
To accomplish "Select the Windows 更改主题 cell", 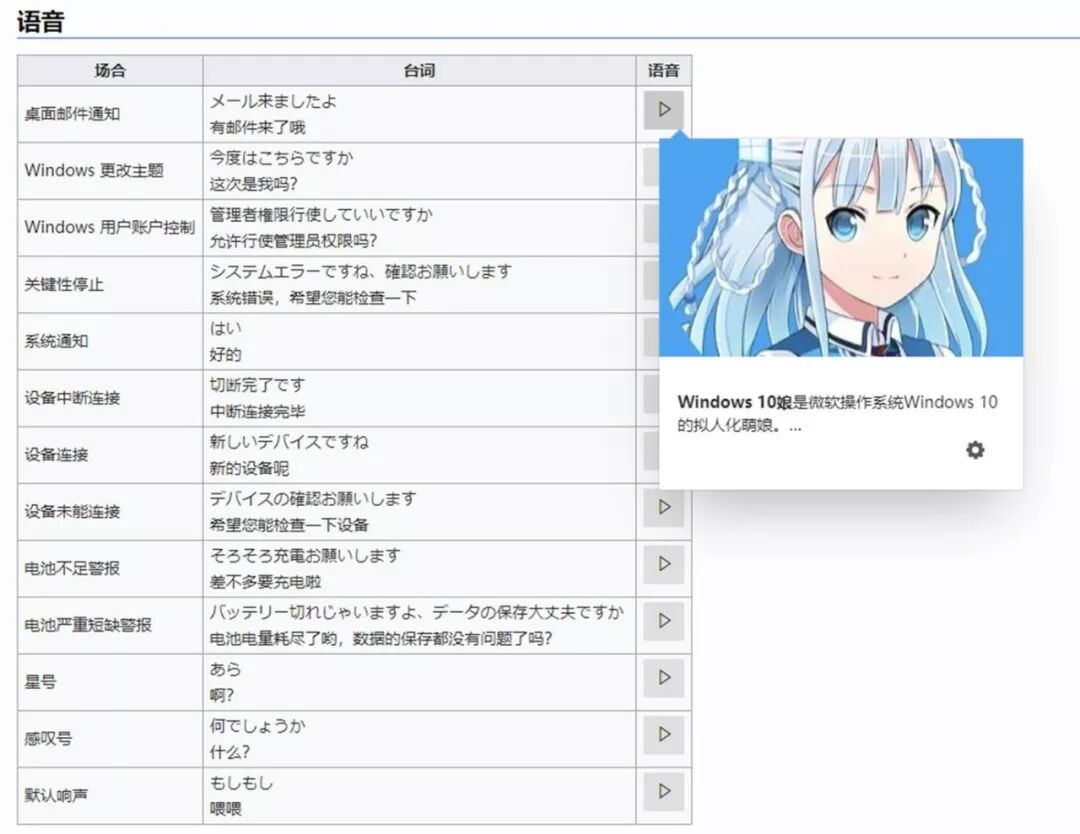I will [x=110, y=171].
